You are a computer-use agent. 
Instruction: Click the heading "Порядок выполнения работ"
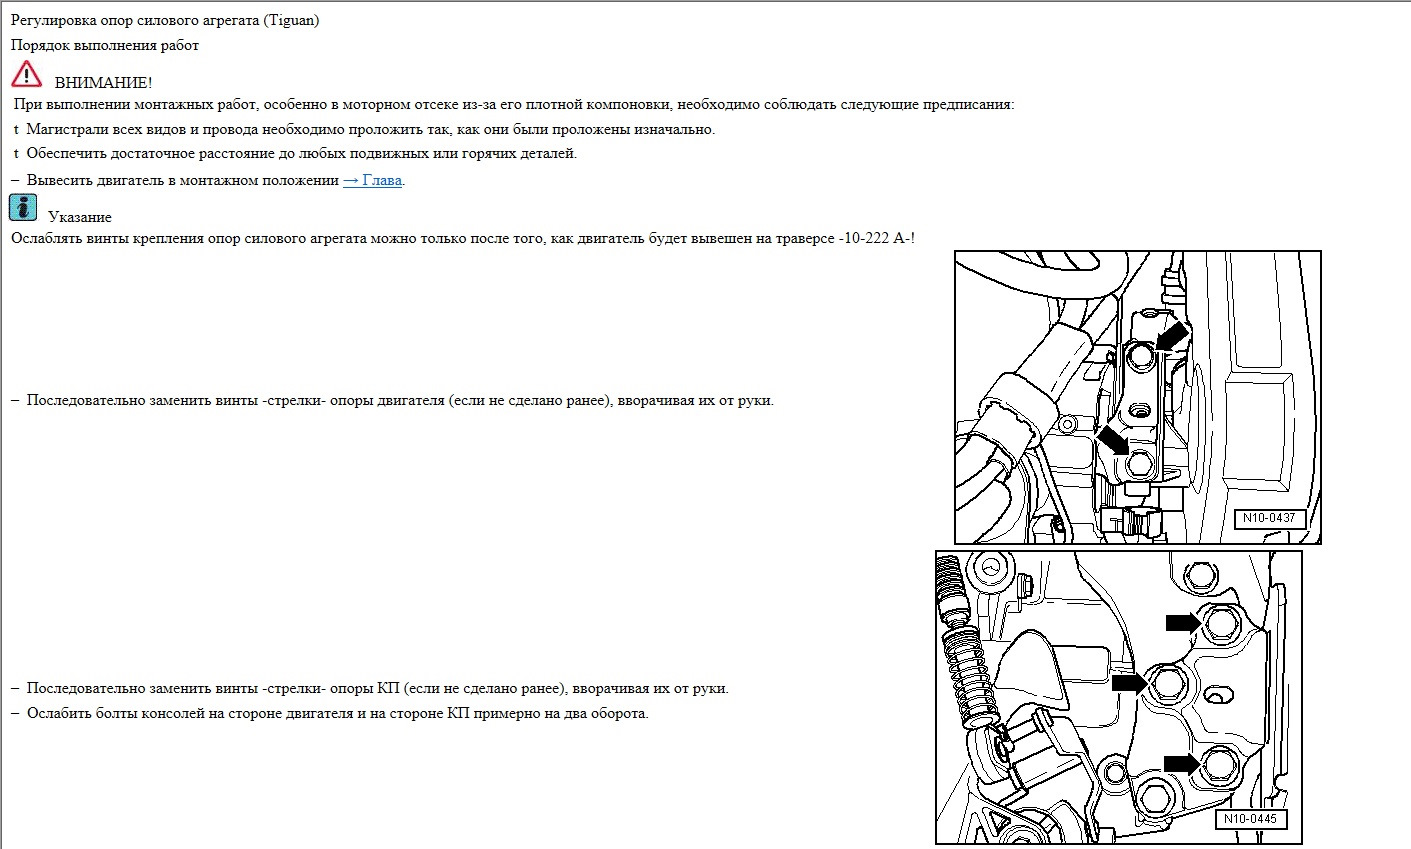coord(105,45)
